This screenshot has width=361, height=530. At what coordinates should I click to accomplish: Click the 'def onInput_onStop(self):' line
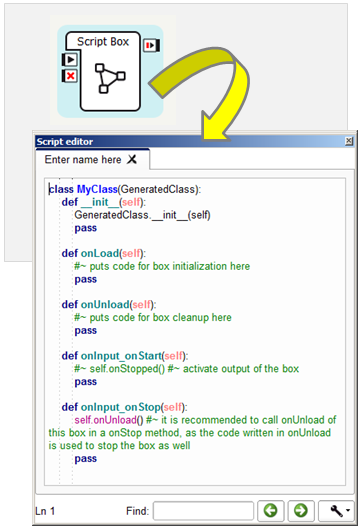(124, 407)
